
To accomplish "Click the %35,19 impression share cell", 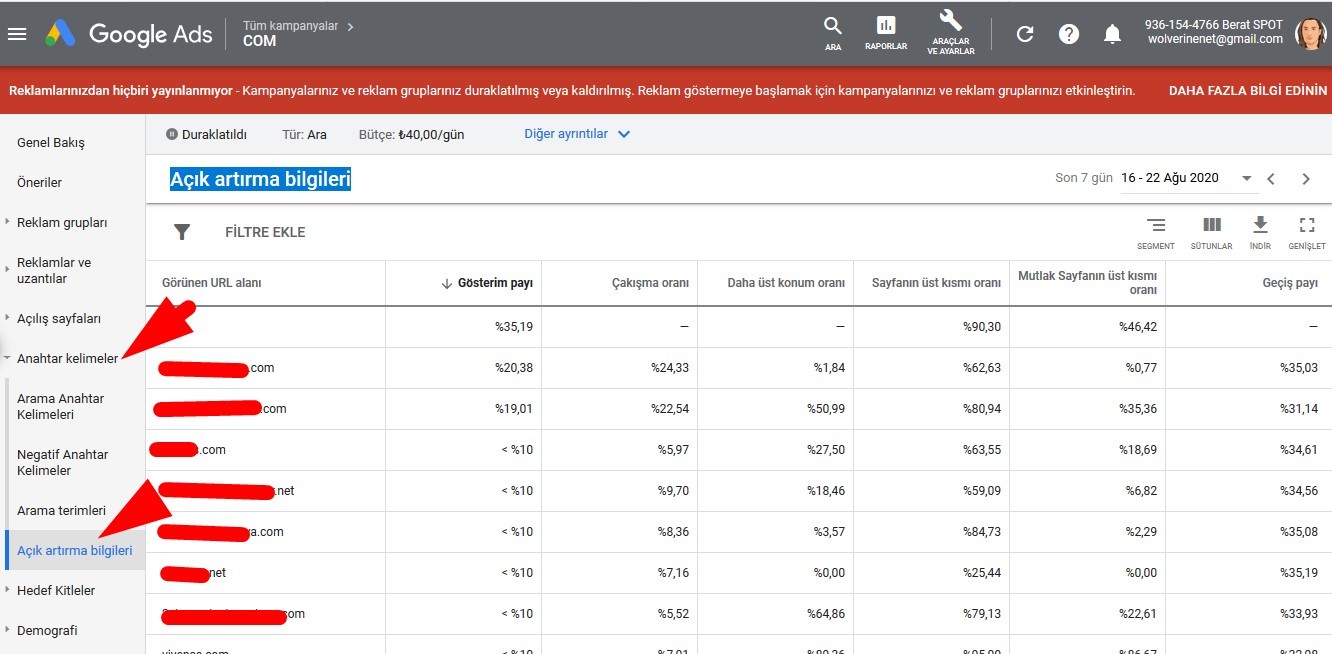I will (514, 326).
